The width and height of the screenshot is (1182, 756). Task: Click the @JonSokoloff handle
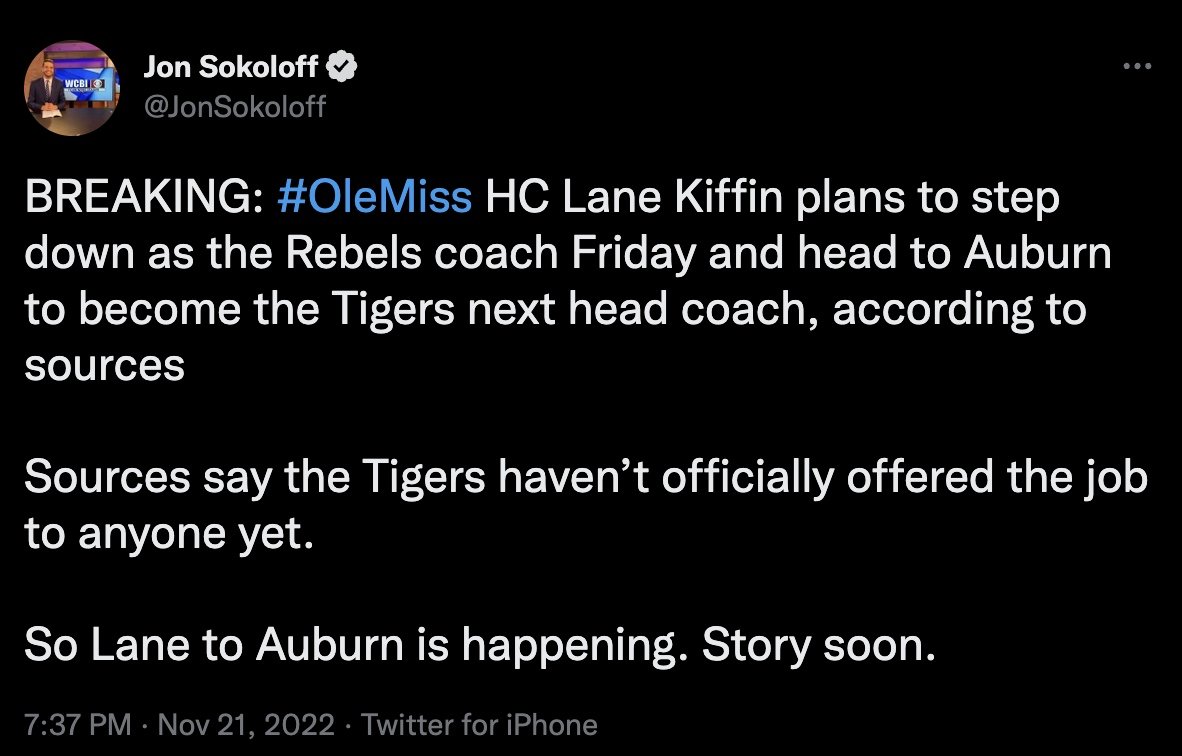coord(235,105)
